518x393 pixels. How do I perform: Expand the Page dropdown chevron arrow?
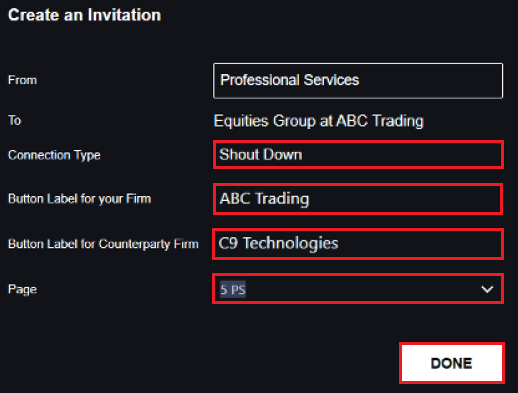[x=487, y=289]
